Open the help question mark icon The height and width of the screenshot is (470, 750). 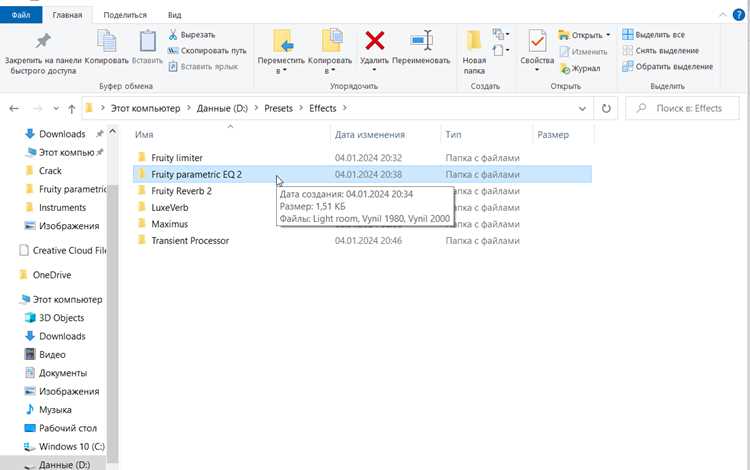coord(739,15)
